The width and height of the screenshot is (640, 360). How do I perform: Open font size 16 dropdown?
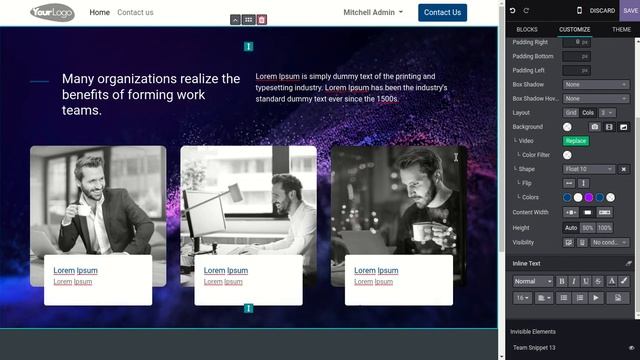point(522,298)
